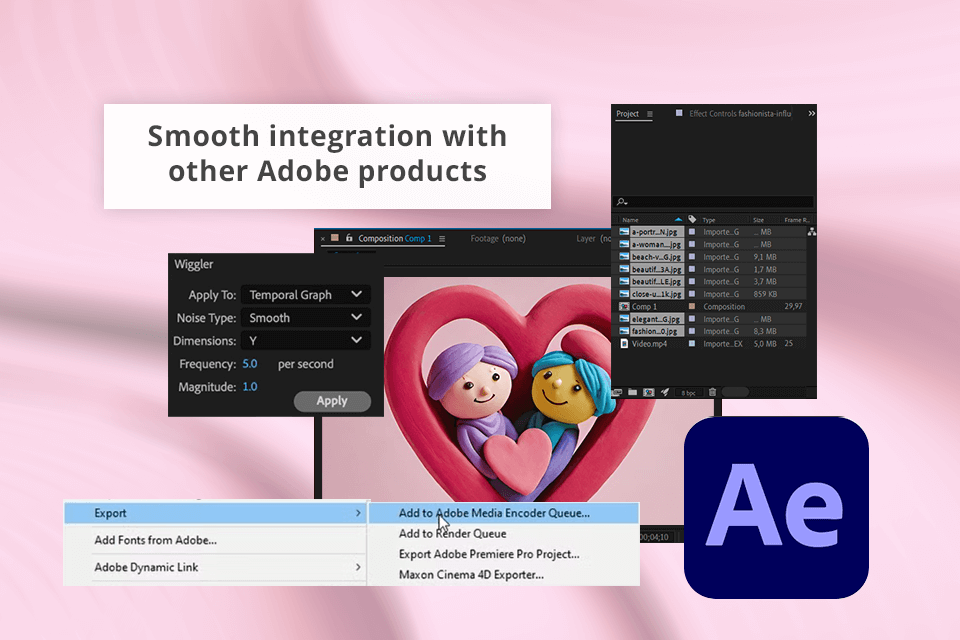Choose Add to Adobe Media Encoder Queue...
Image resolution: width=960 pixels, height=640 pixels.
click(504, 513)
